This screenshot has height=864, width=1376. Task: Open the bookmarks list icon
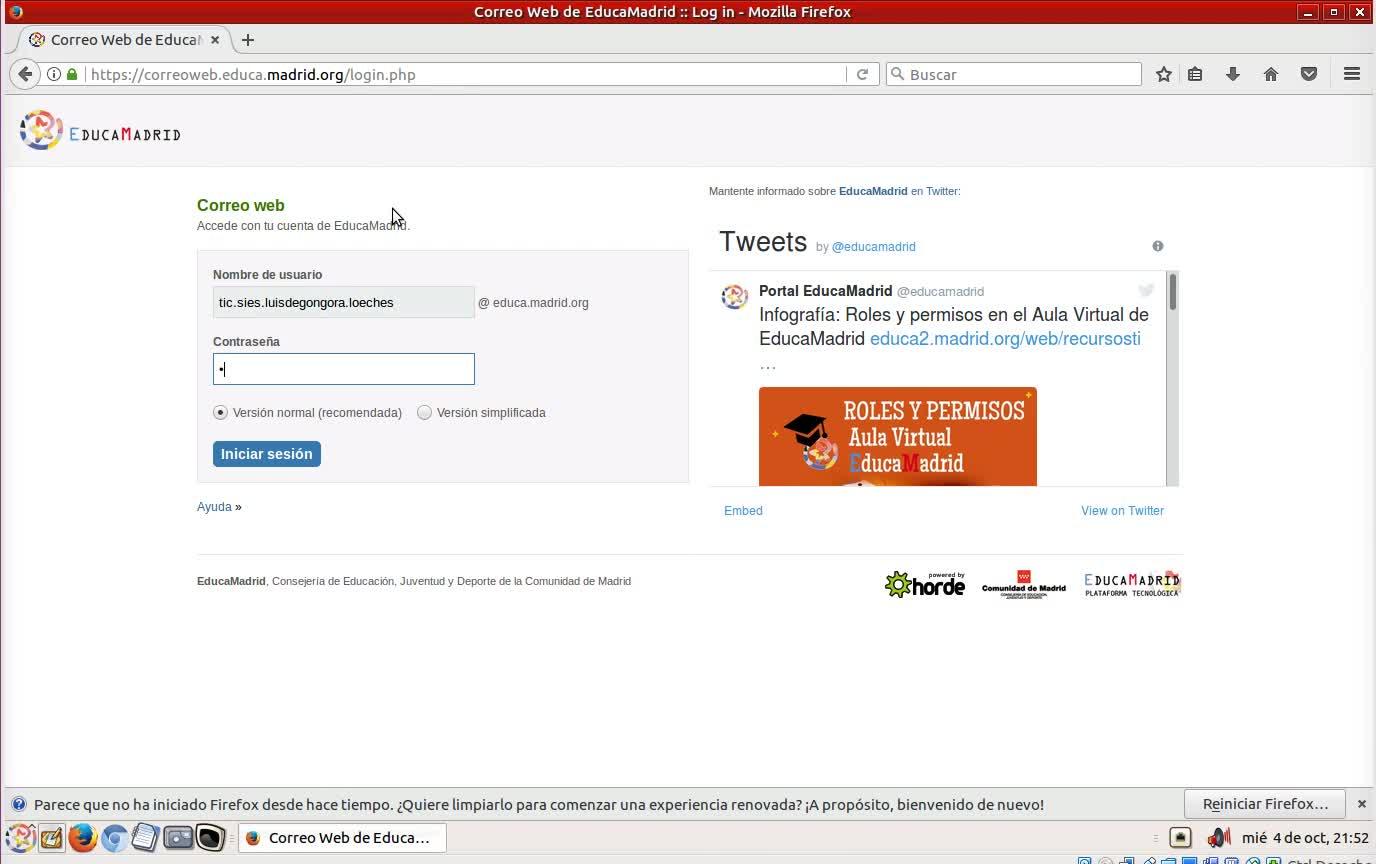coord(1195,74)
